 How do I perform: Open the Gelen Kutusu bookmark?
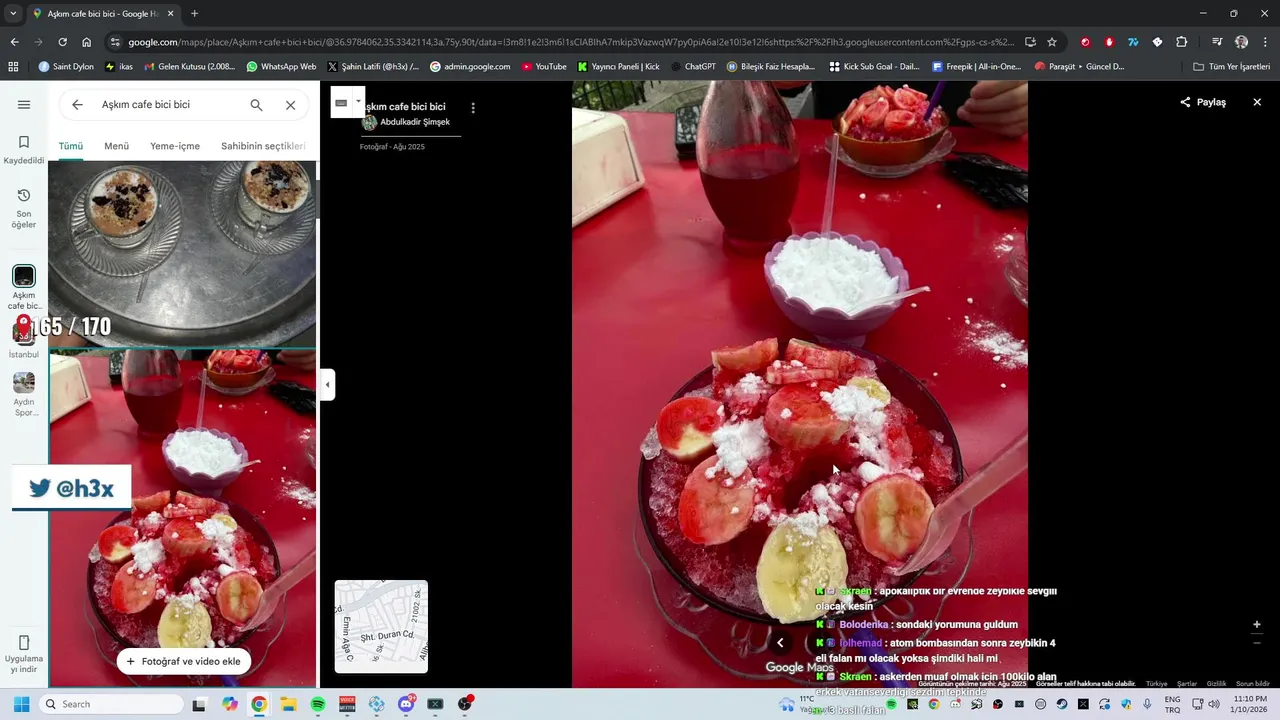click(x=190, y=67)
